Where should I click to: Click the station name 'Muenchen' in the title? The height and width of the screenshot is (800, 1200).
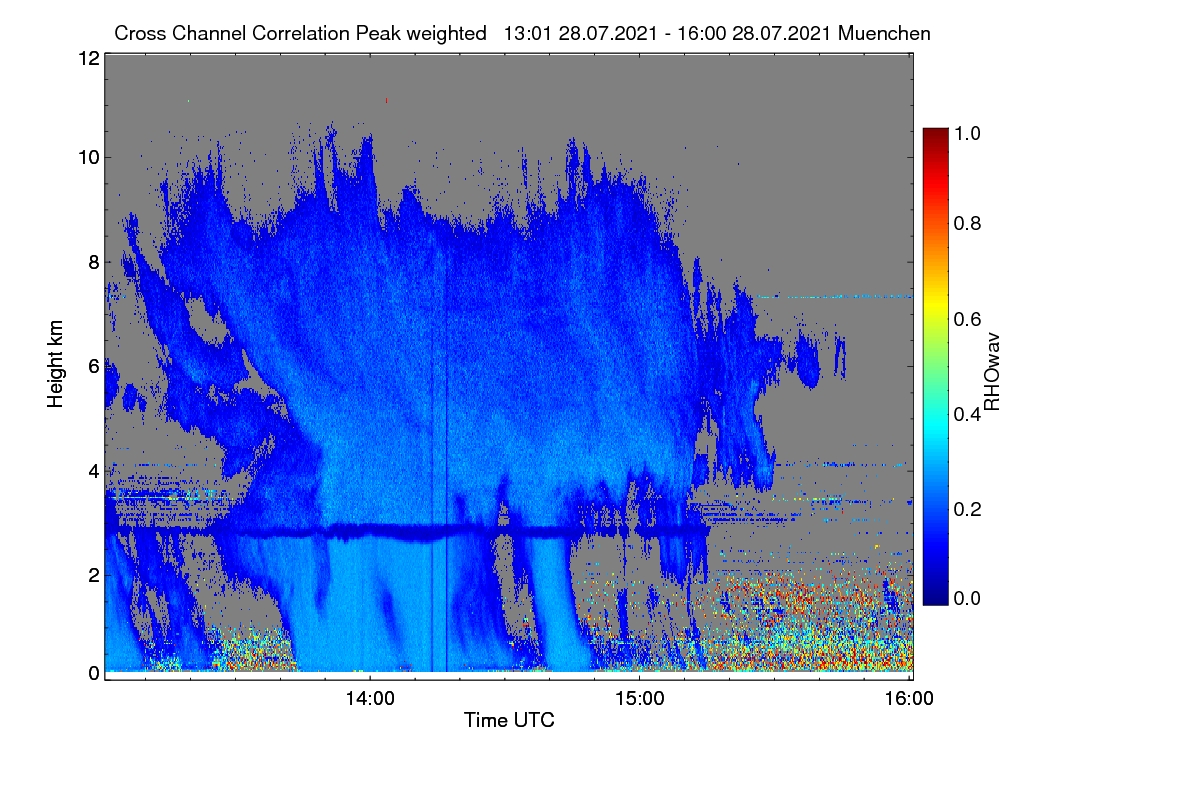[885, 33]
